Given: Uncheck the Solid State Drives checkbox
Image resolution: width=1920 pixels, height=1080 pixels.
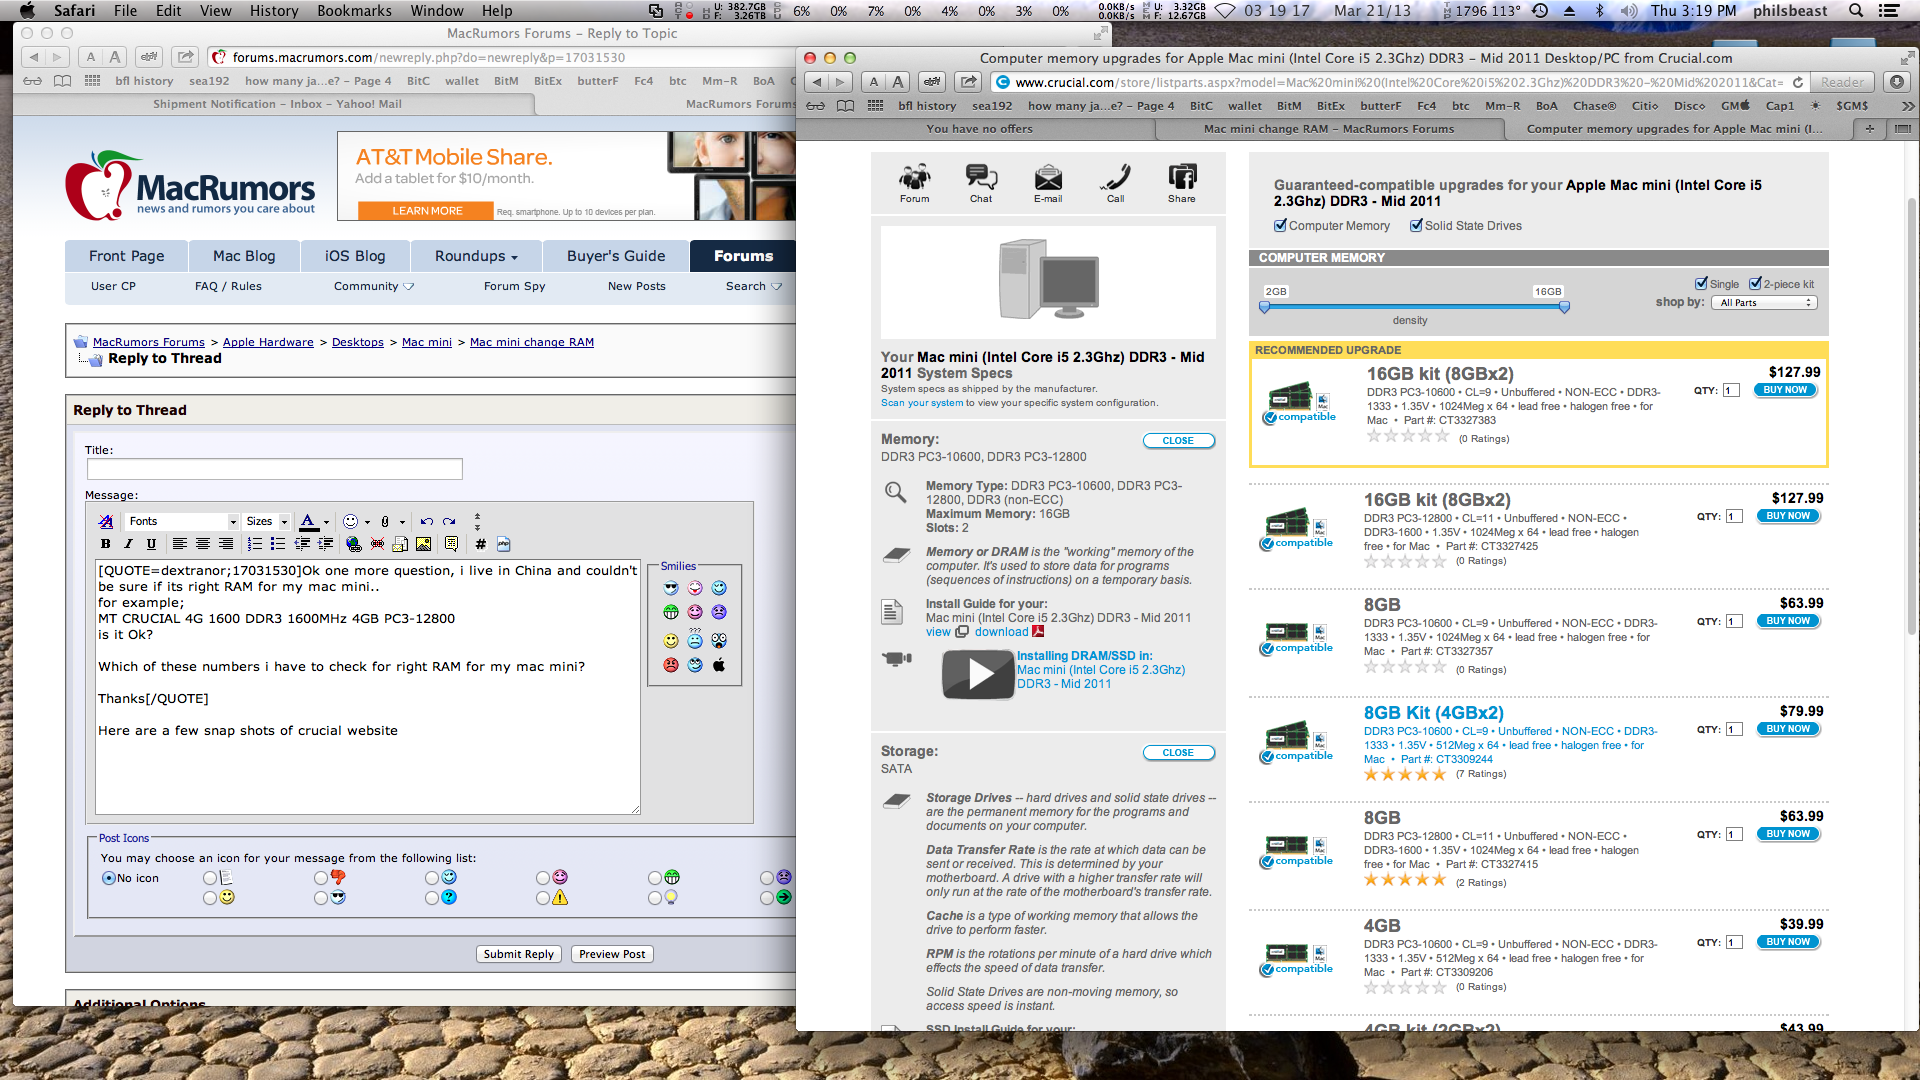Looking at the screenshot, I should [x=1416, y=225].
